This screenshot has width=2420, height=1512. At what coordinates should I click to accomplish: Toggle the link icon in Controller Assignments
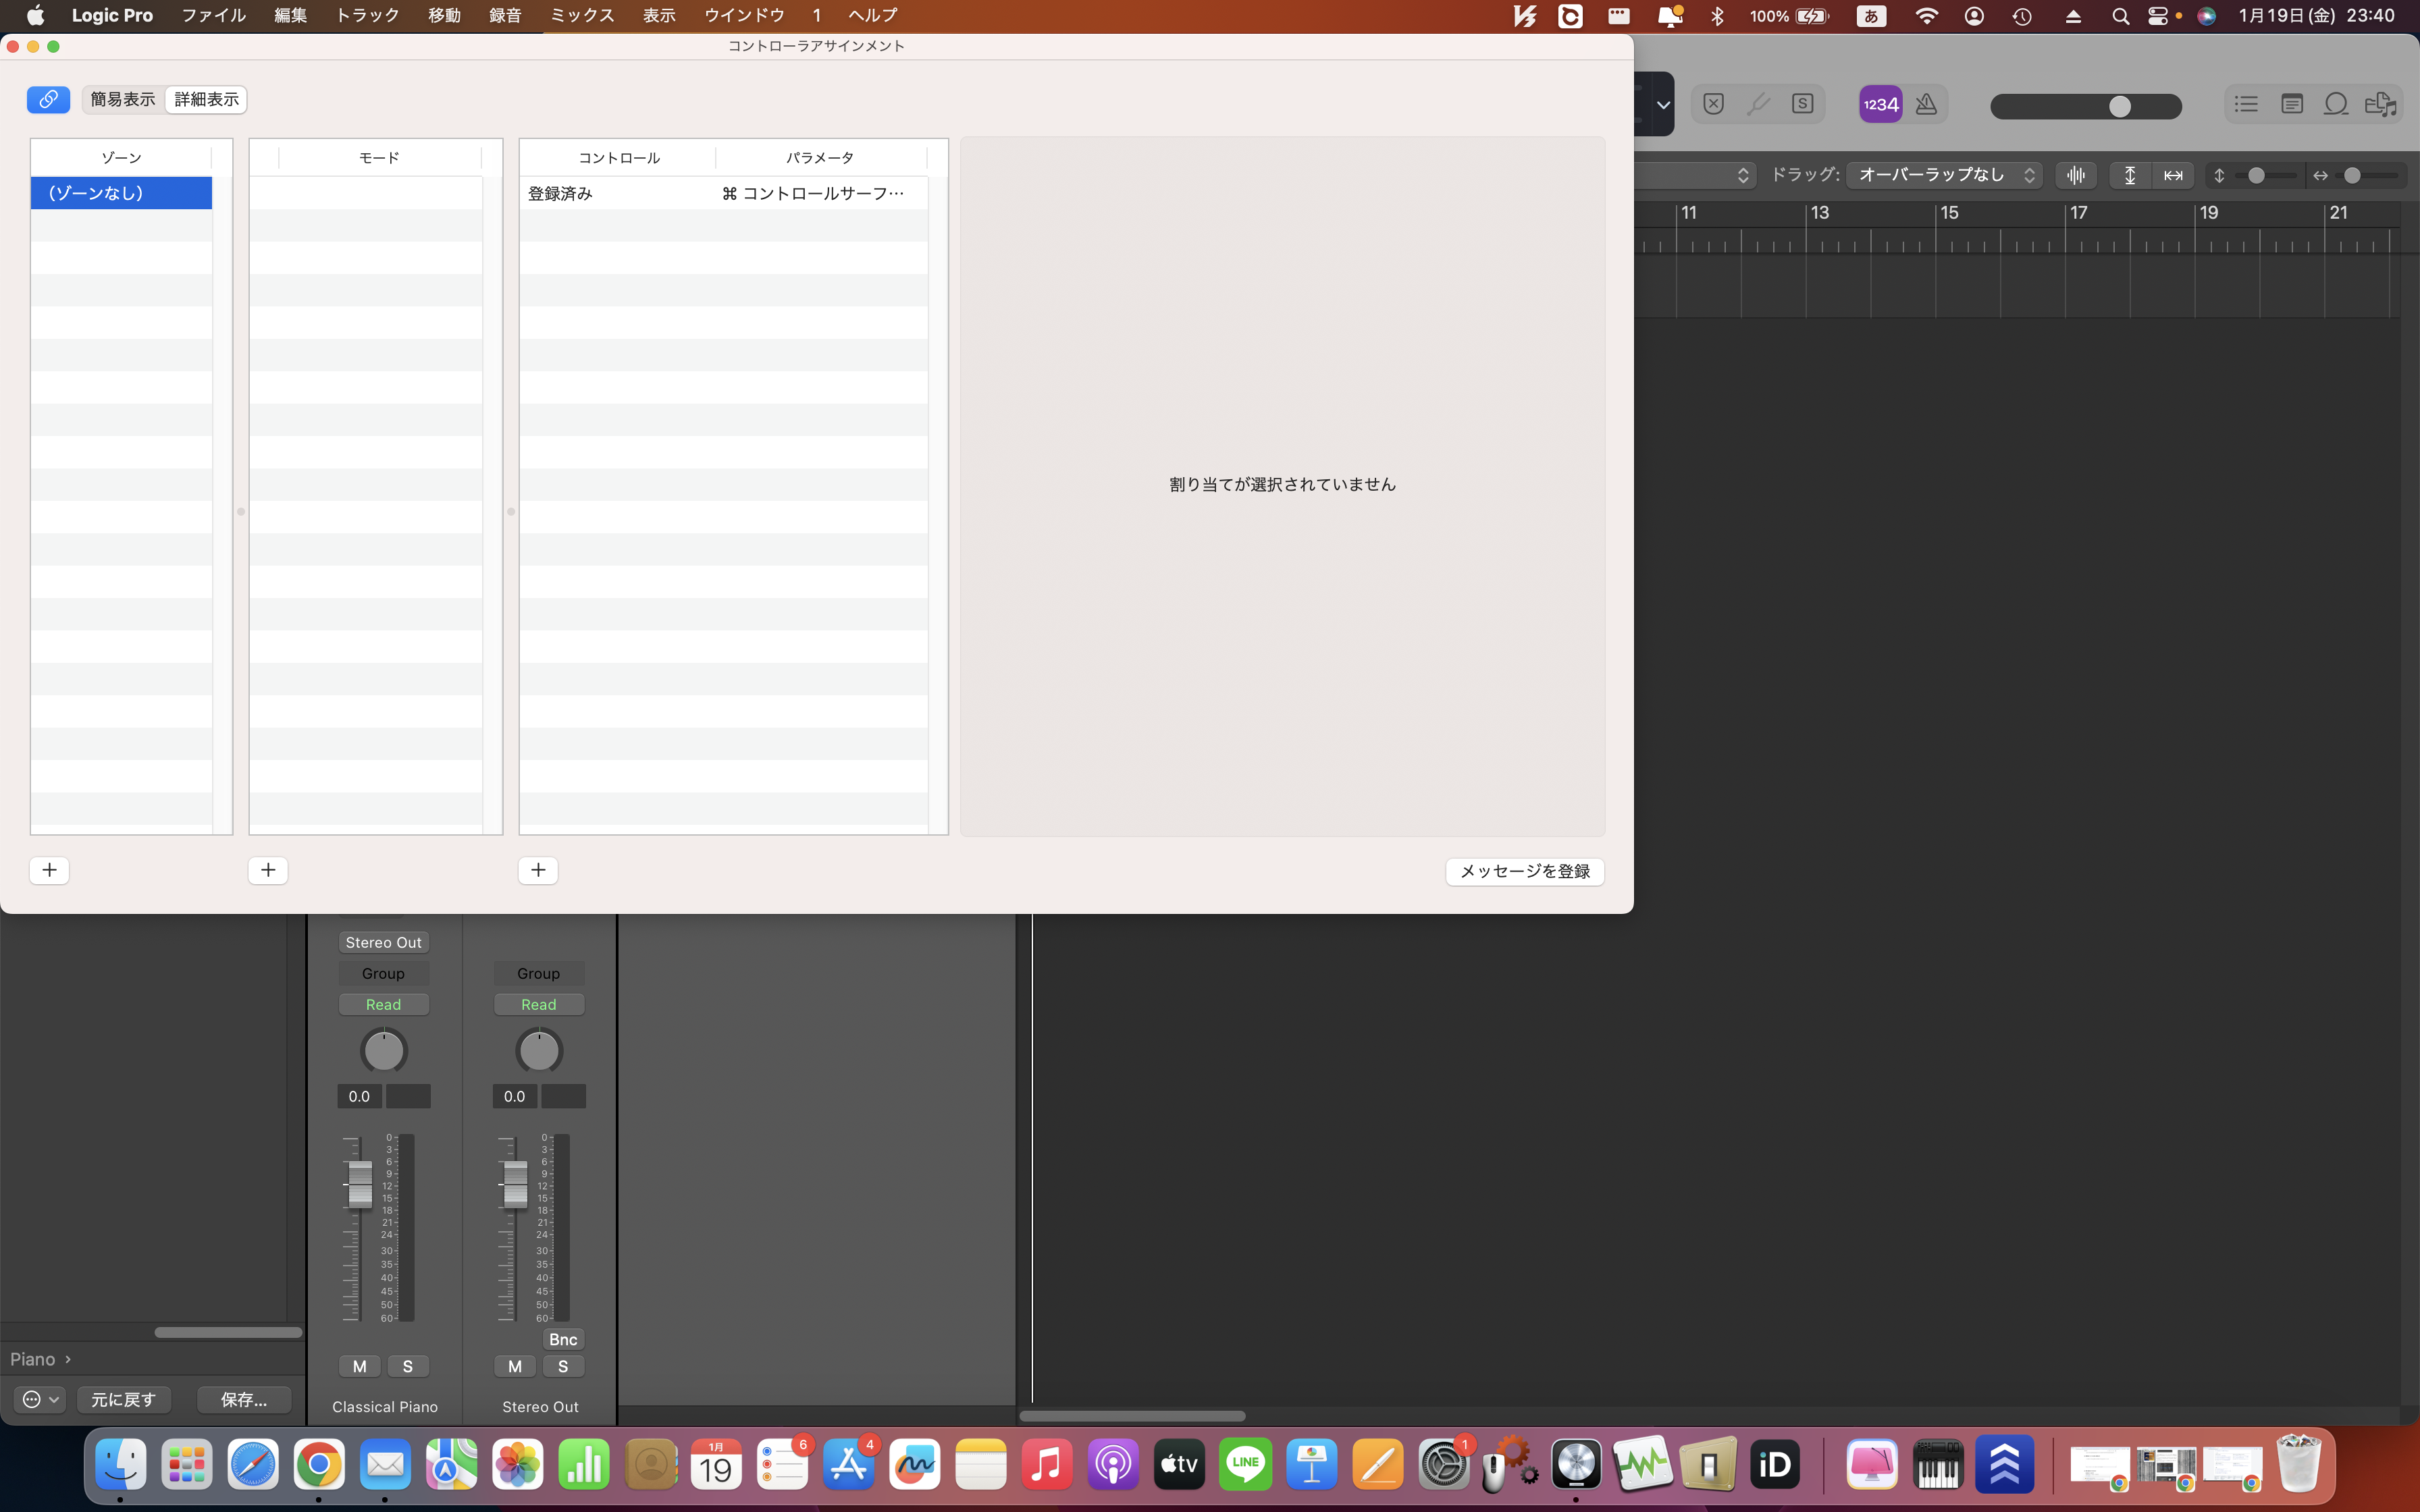pos(48,99)
